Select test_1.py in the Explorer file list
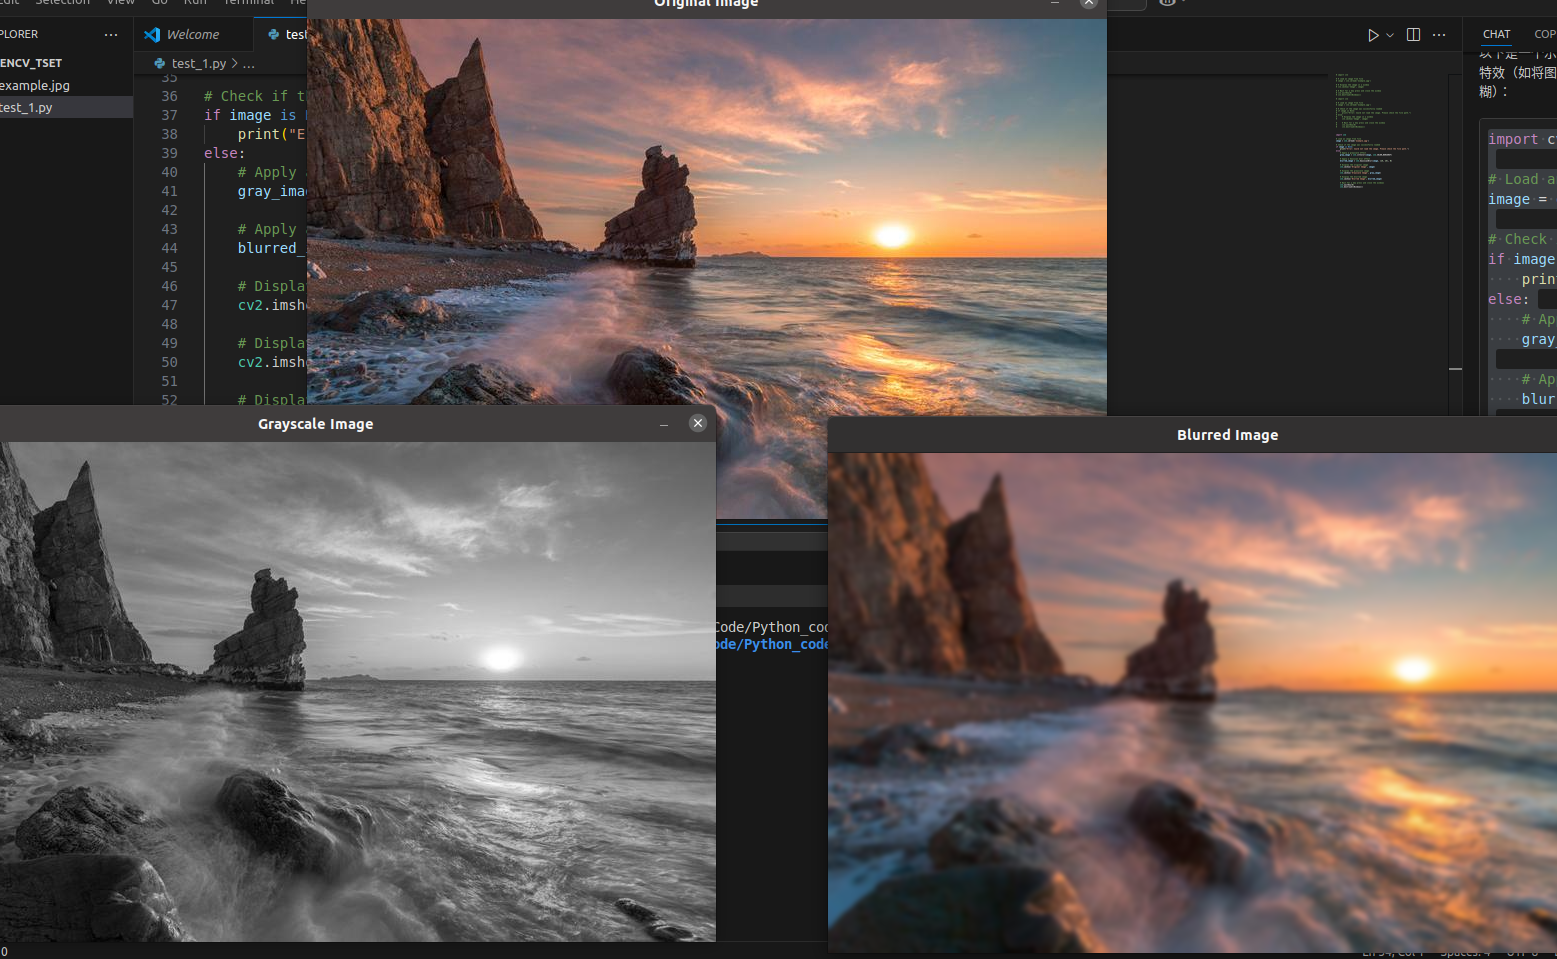Image resolution: width=1557 pixels, height=959 pixels. (x=66, y=107)
